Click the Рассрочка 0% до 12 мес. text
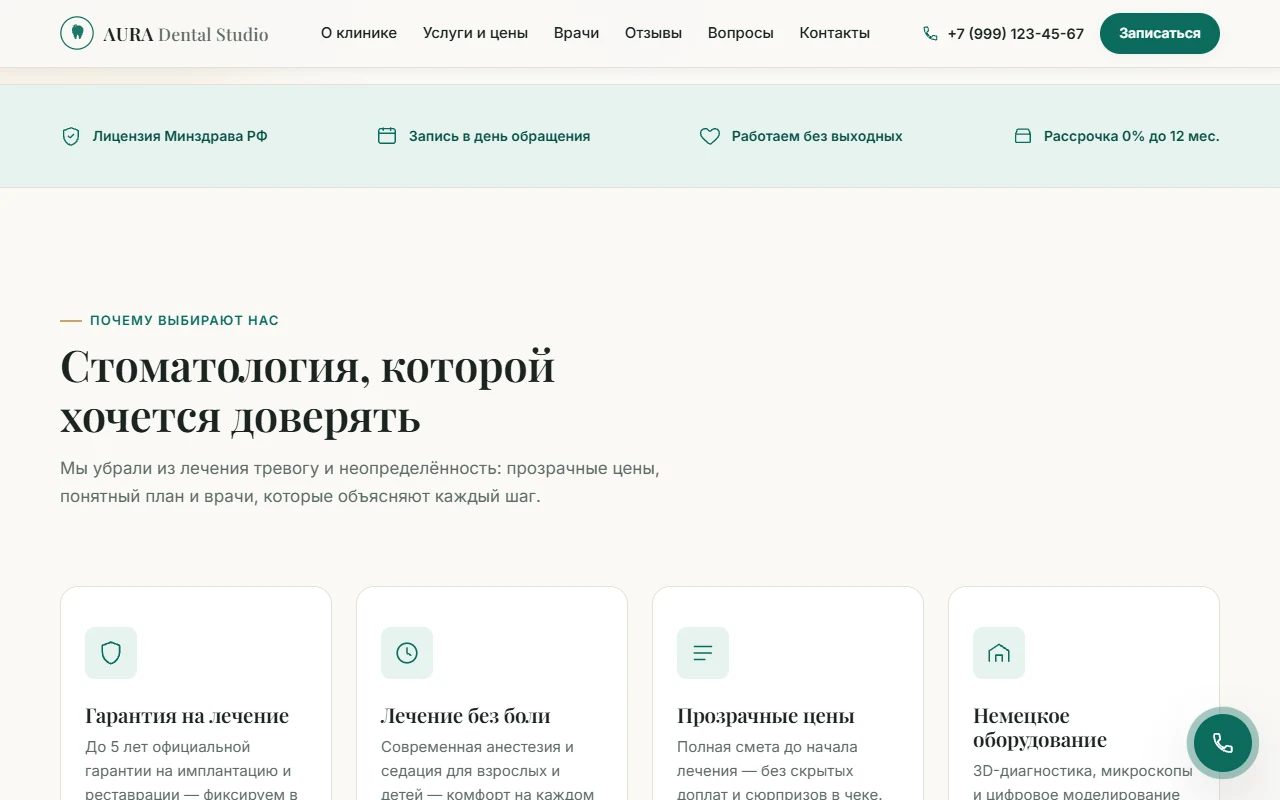The height and width of the screenshot is (800, 1280). coord(1132,136)
